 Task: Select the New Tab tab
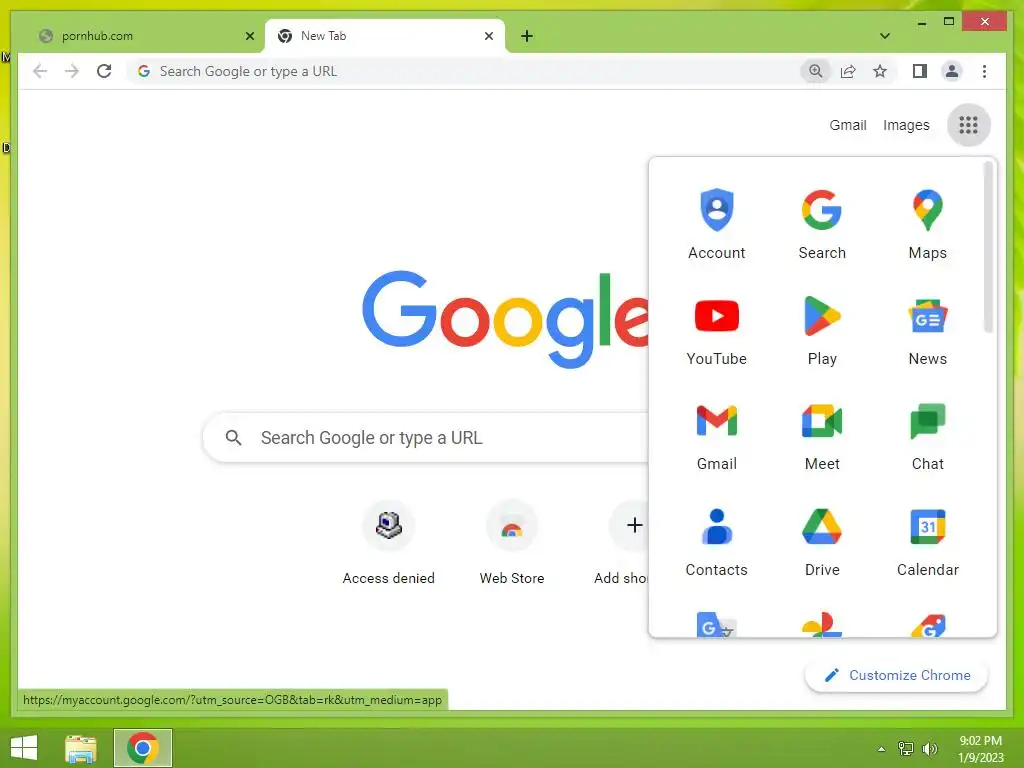pyautogui.click(x=385, y=36)
